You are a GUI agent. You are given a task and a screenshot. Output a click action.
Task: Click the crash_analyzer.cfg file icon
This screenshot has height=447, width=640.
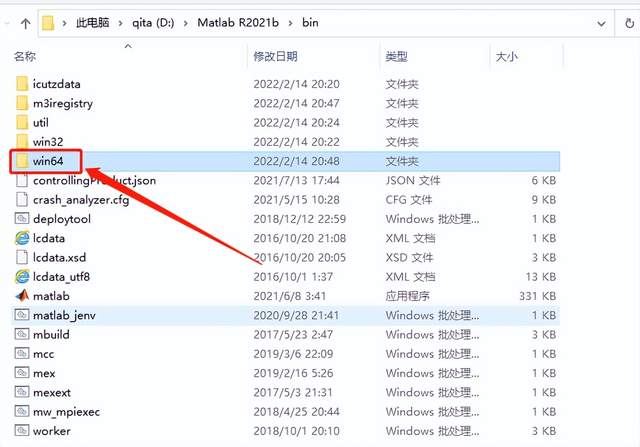pos(22,200)
